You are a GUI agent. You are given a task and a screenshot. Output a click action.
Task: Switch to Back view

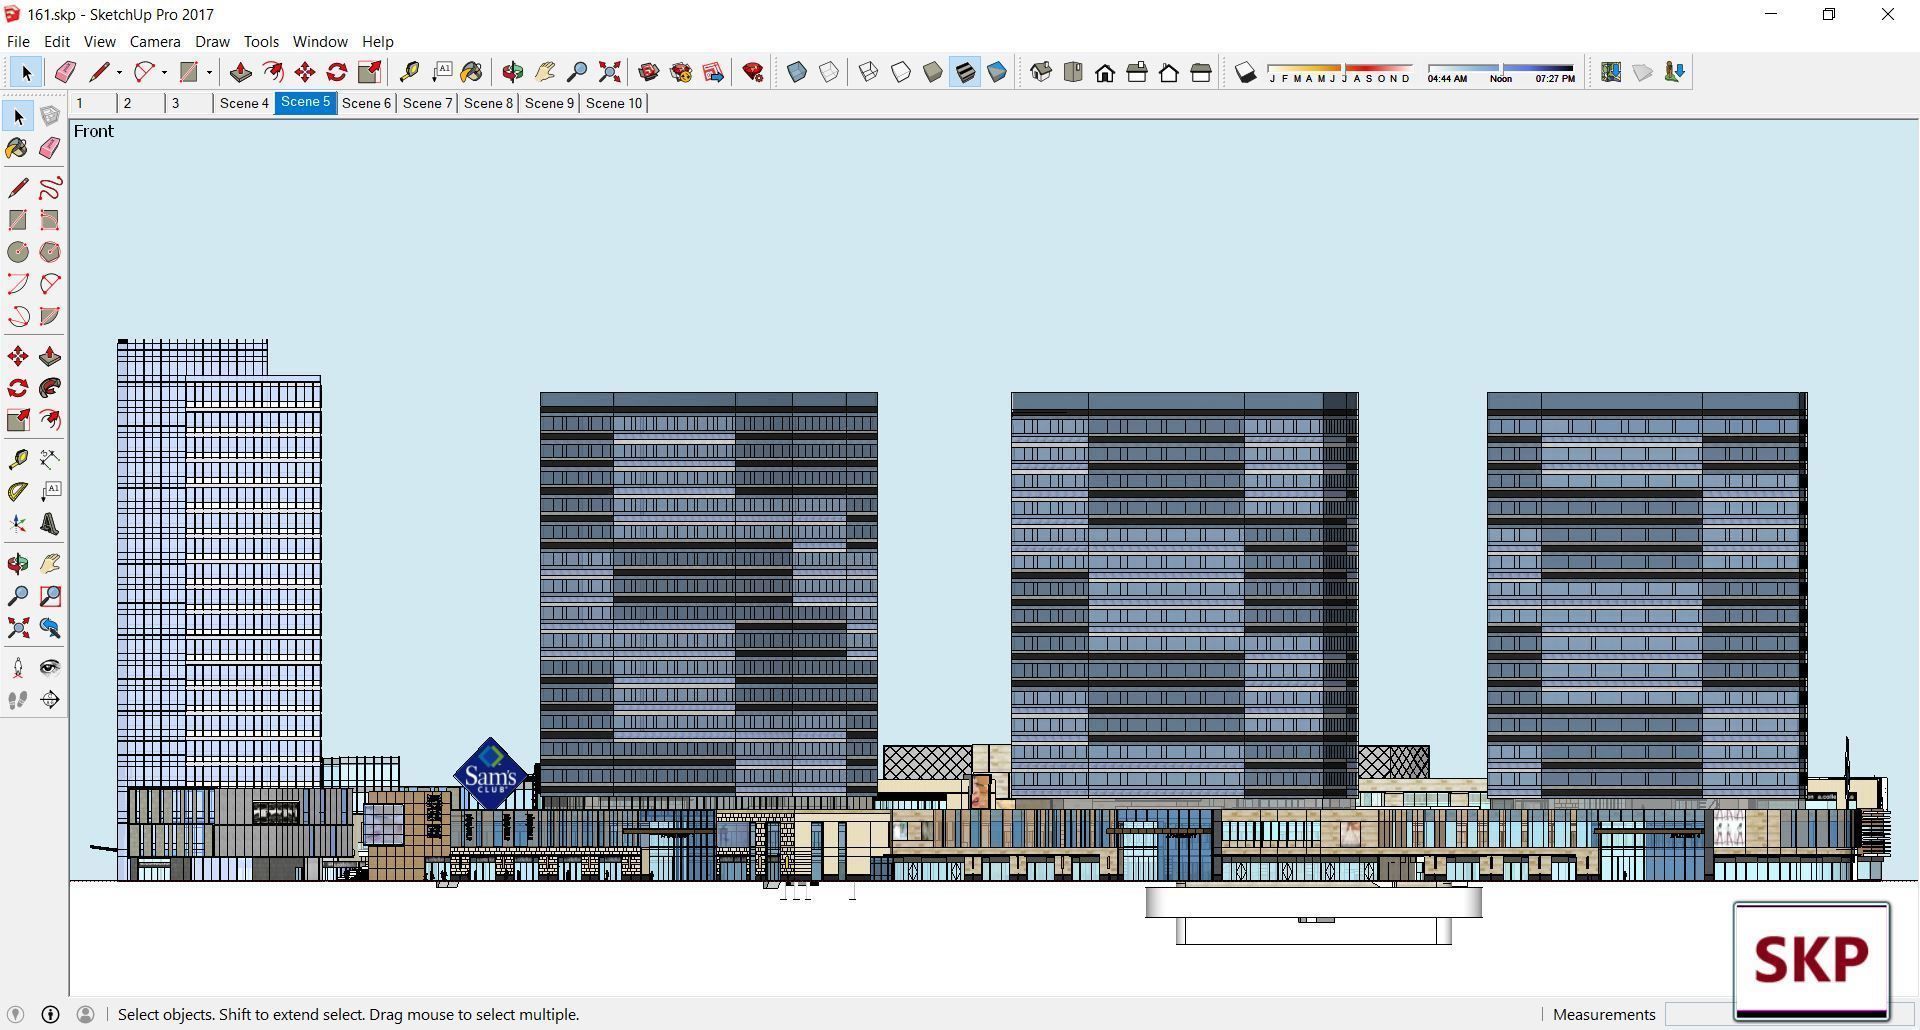click(x=1169, y=72)
